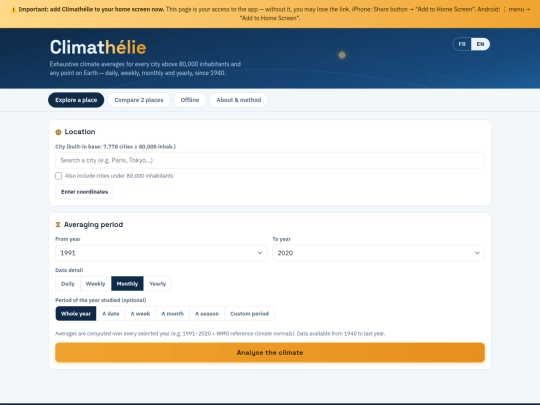
Task: Switch language to FR
Action: 462,44
